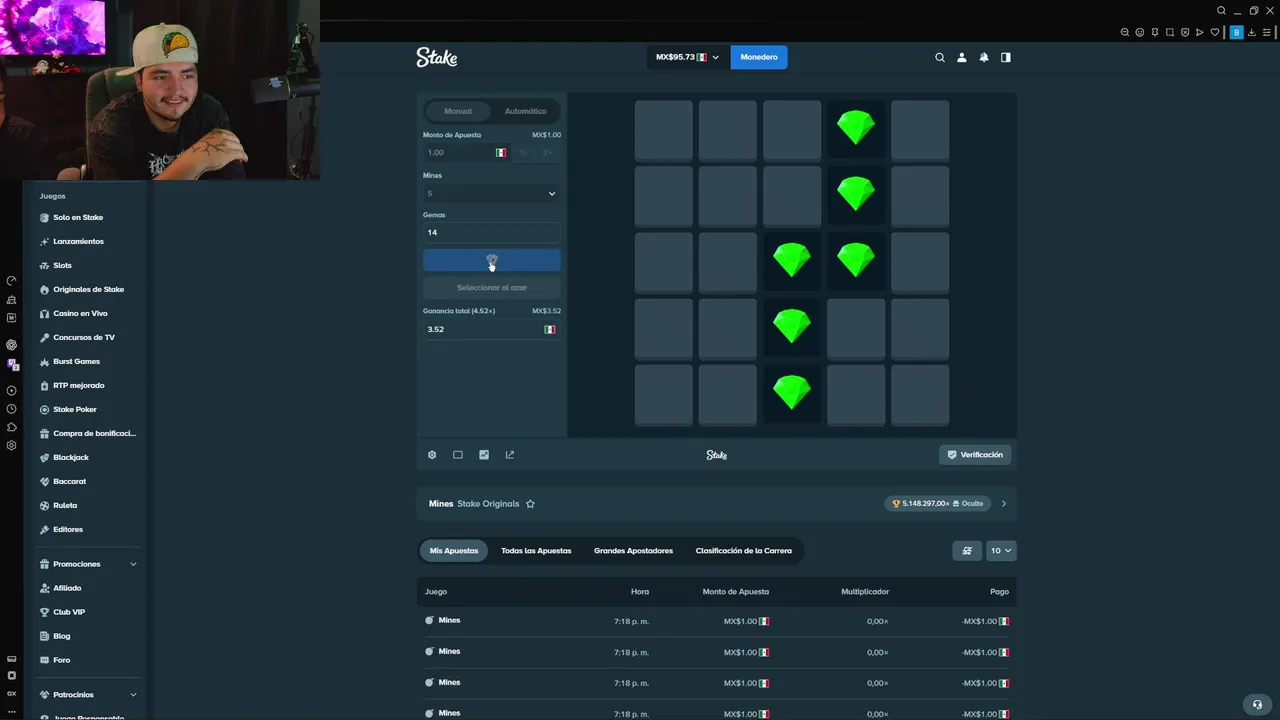Click the browser pin icon
Viewport: 1280px width, 720px height.
coord(1155,32)
